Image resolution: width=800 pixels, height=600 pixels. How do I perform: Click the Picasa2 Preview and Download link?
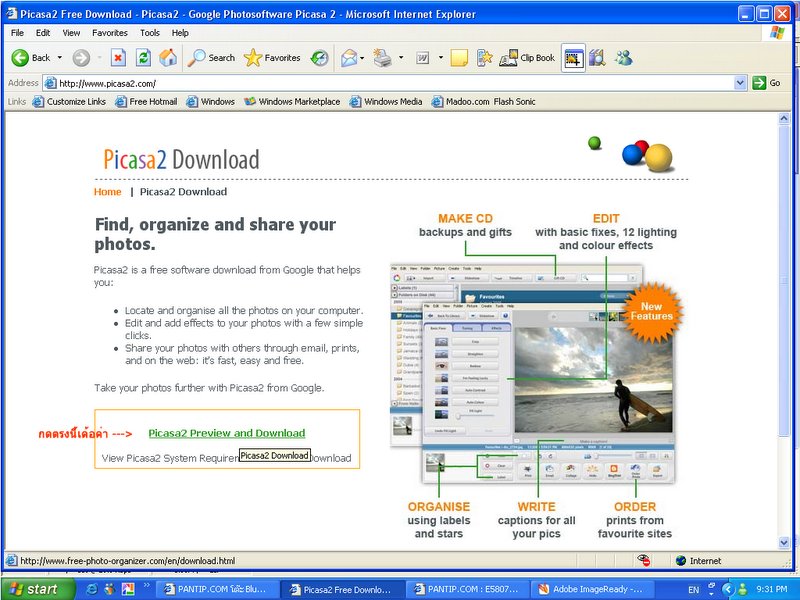[227, 433]
